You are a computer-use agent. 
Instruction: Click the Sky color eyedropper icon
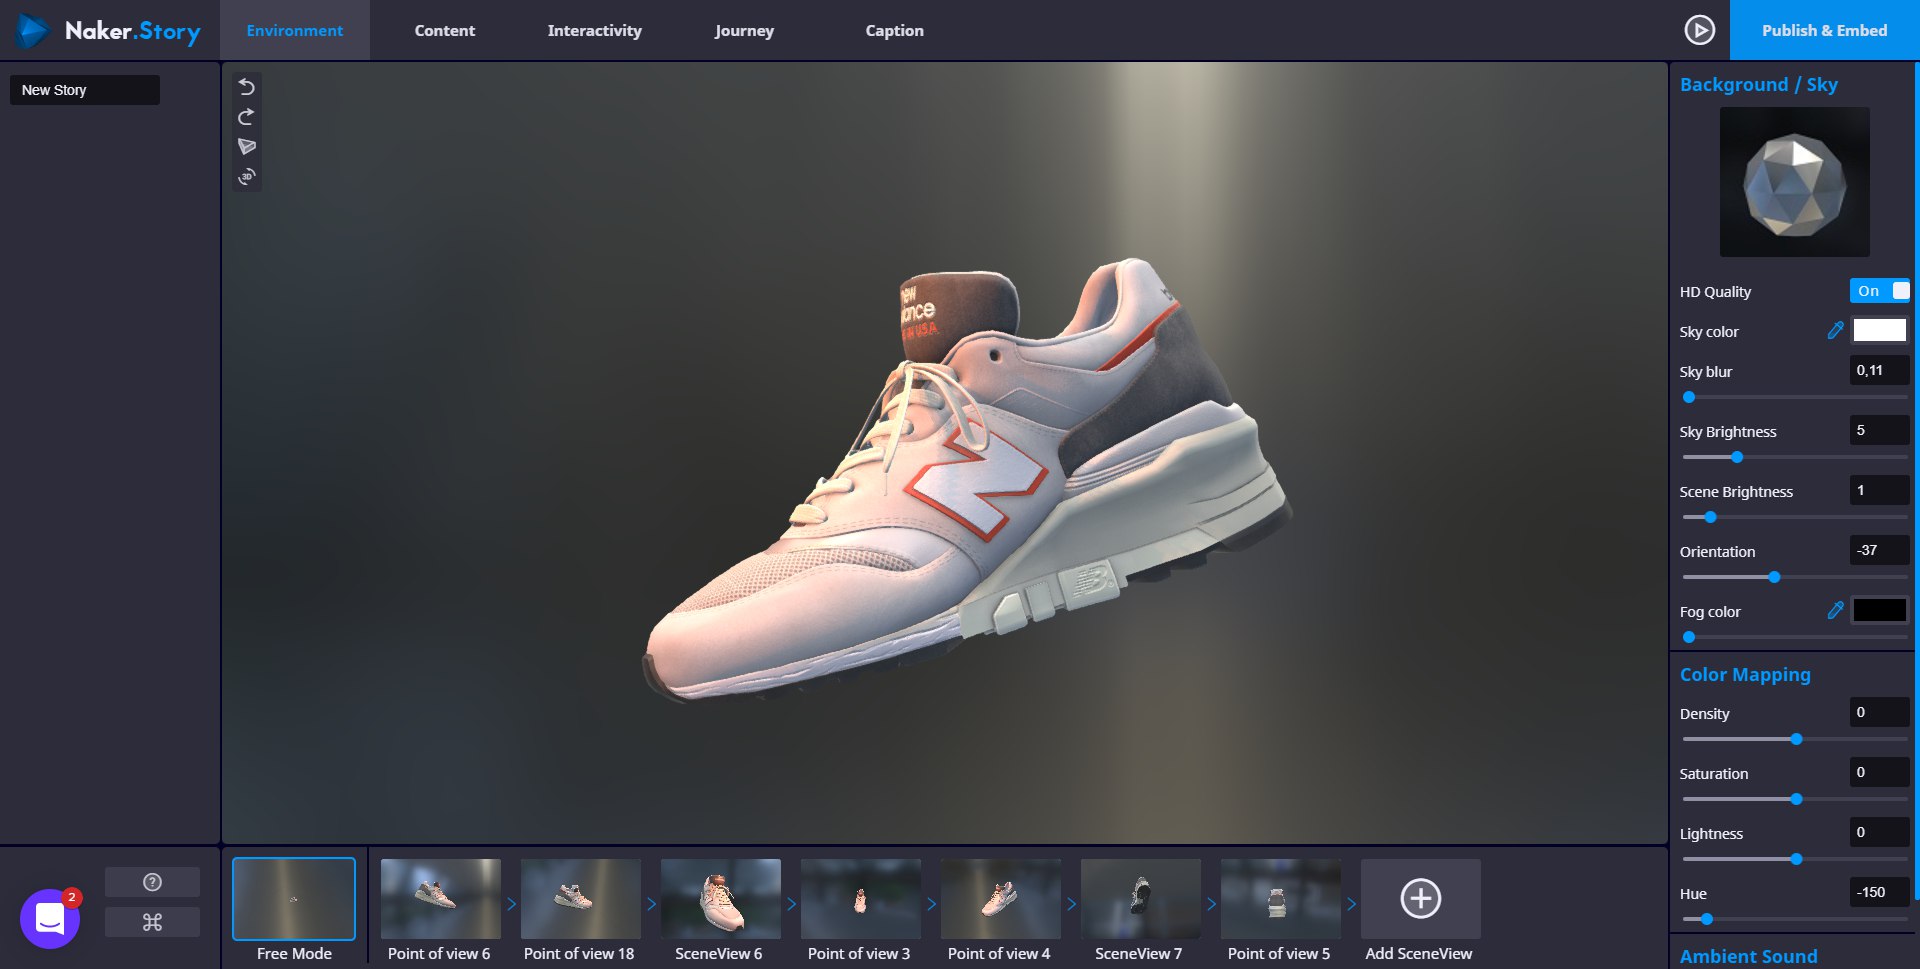coord(1835,331)
